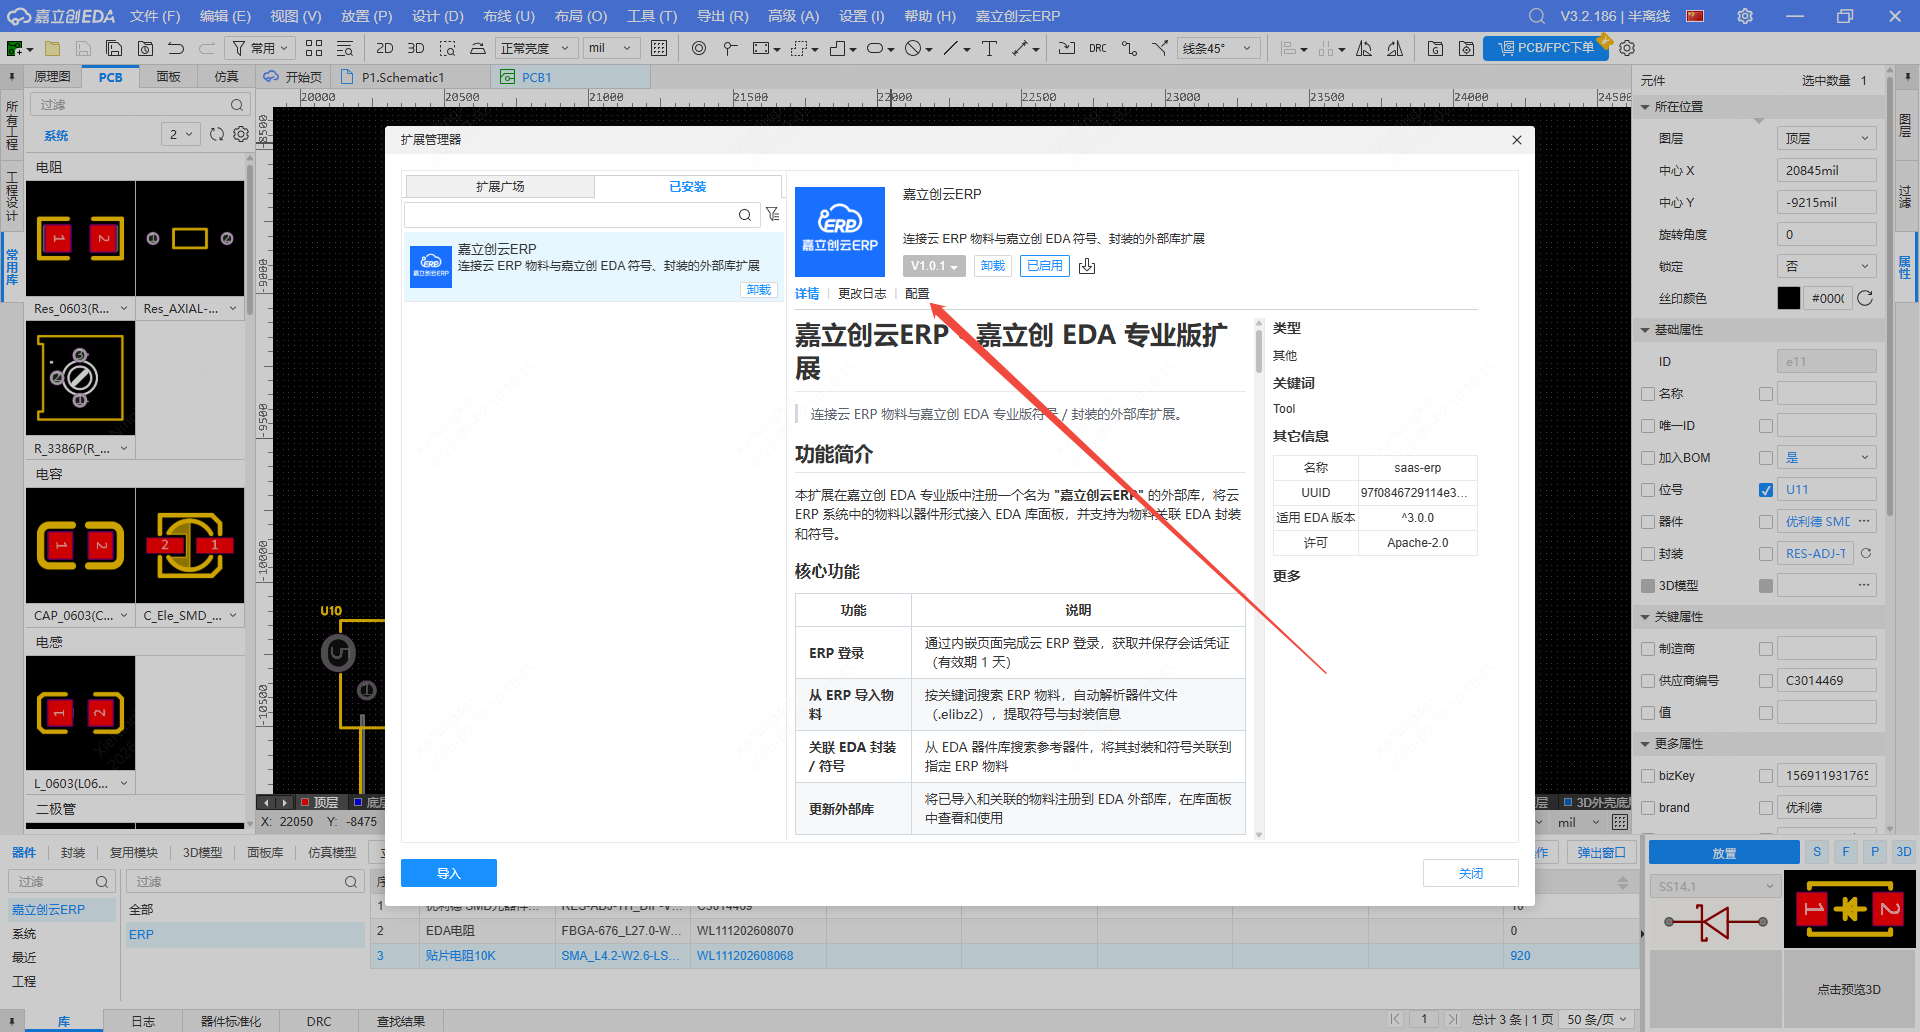The height and width of the screenshot is (1032, 1920).
Task: Reset silkscreen color with refresh icon
Action: tap(1865, 298)
